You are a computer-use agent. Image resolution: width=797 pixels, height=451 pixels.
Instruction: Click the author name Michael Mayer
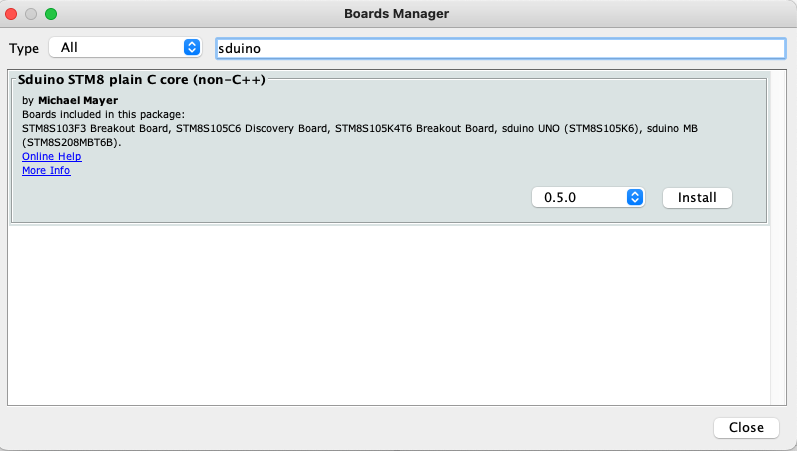pyautogui.click(x=78, y=100)
